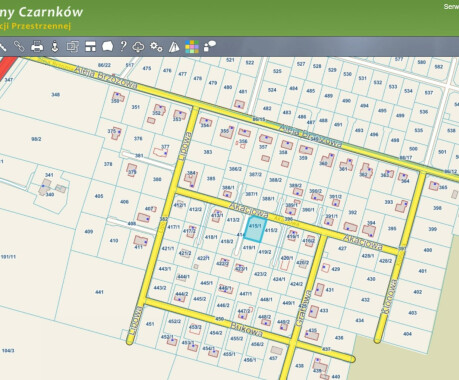
Task: Click the street view person icon
Action: pos(55,46)
